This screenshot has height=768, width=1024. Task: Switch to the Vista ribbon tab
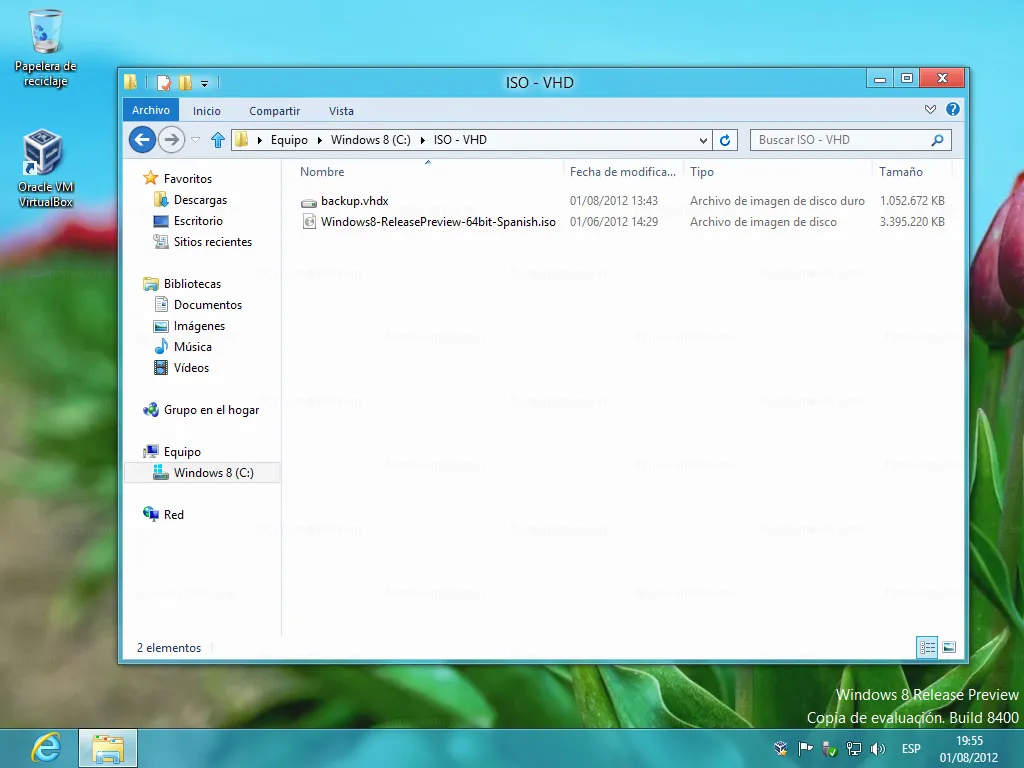[341, 111]
